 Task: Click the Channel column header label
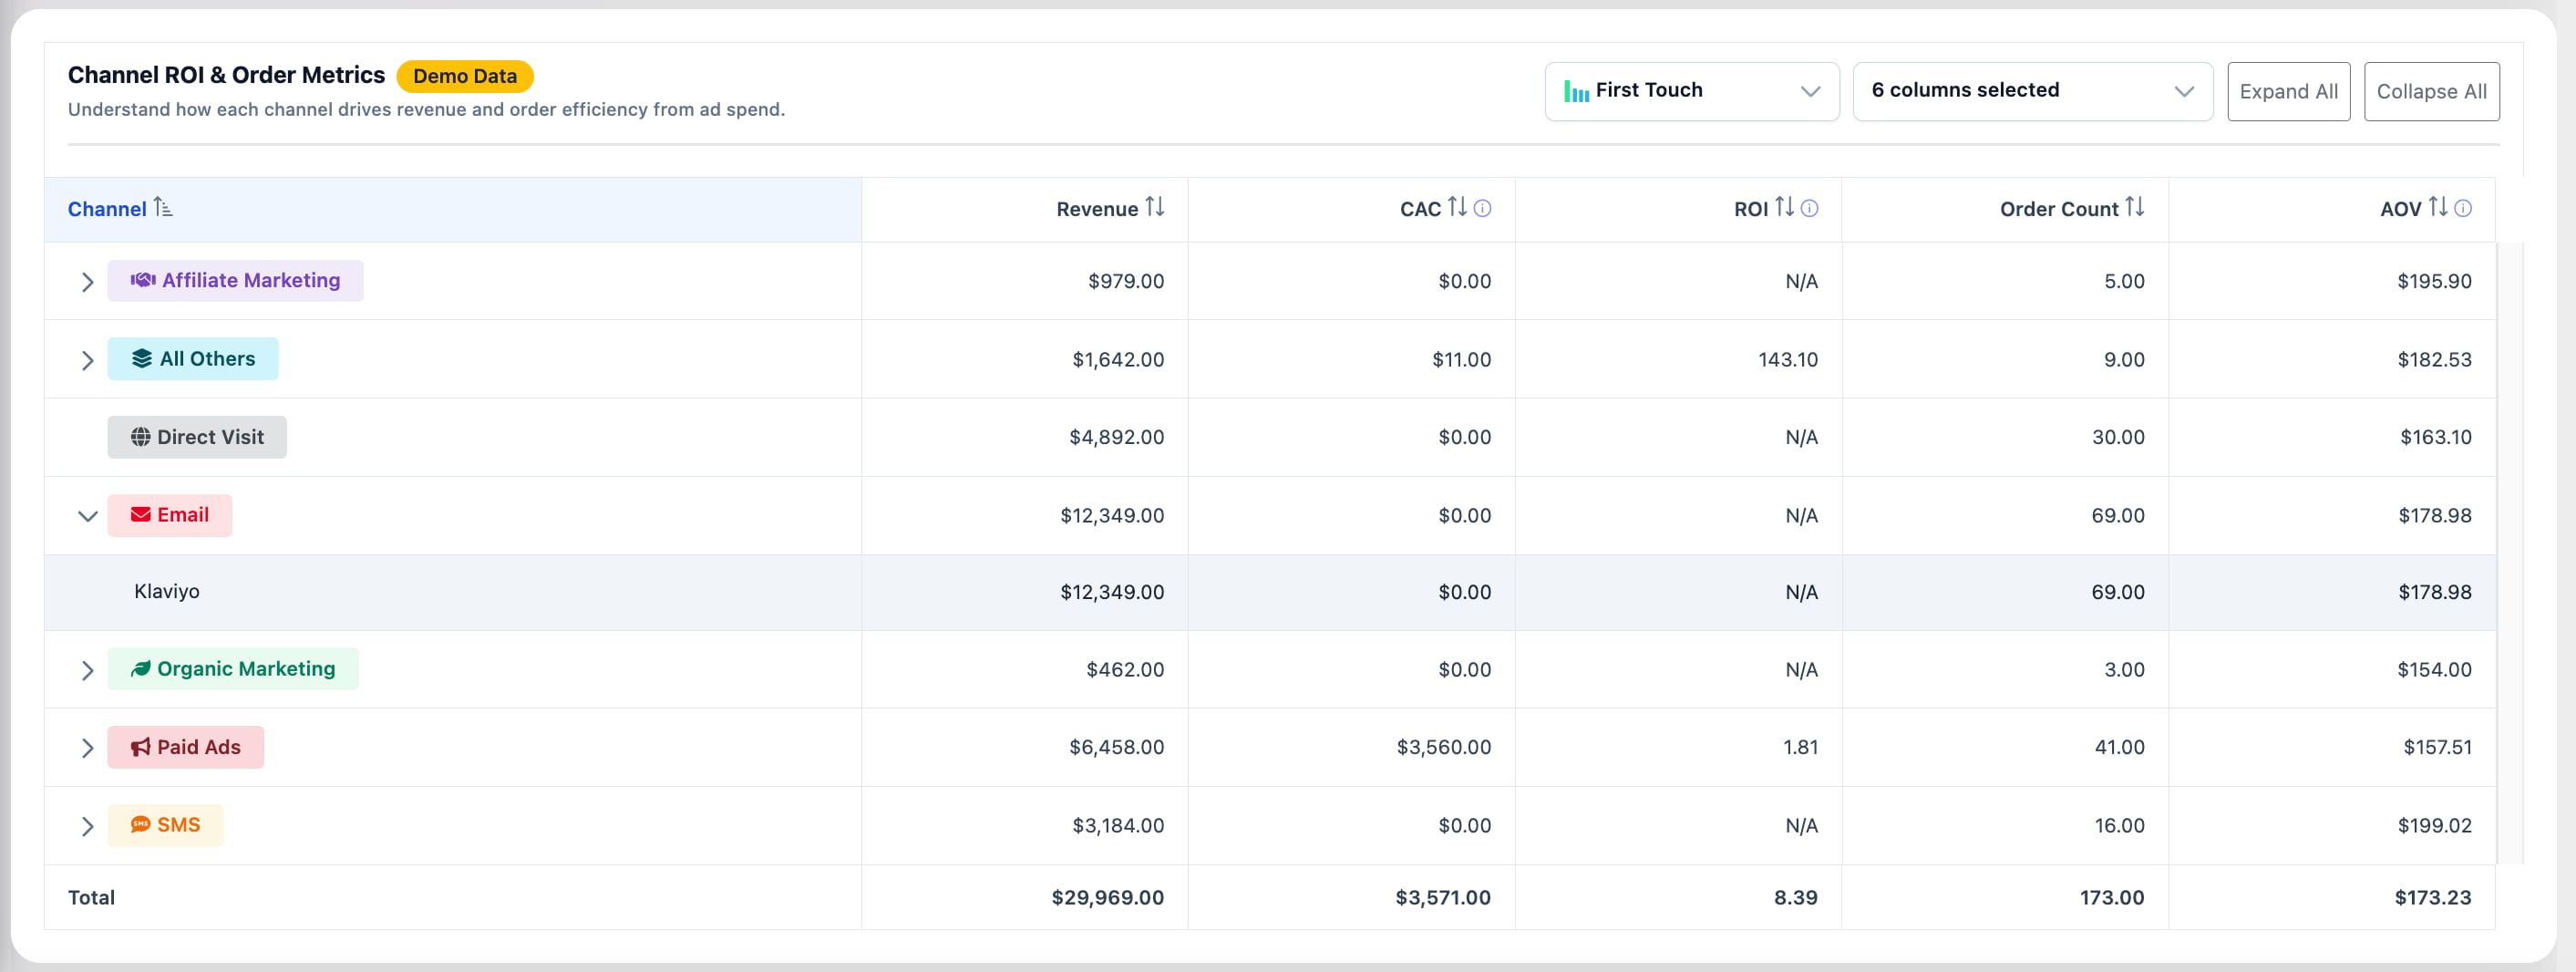pos(107,209)
